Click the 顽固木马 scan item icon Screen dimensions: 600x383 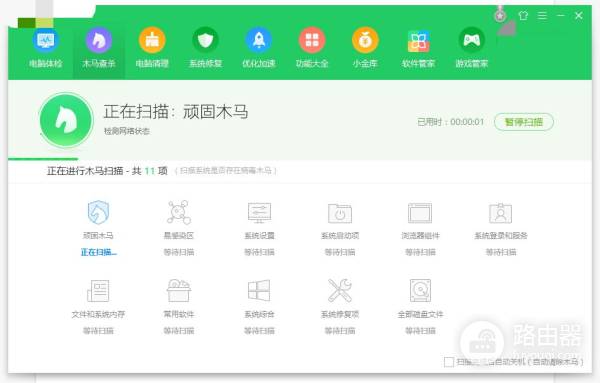tap(98, 212)
